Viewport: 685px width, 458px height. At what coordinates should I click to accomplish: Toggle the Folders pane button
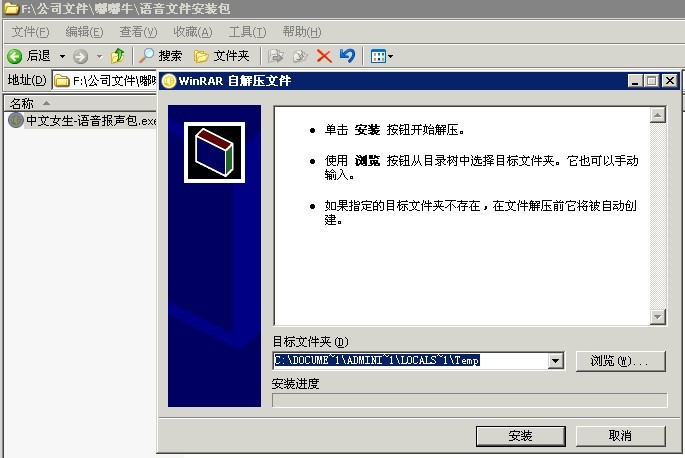click(221, 56)
